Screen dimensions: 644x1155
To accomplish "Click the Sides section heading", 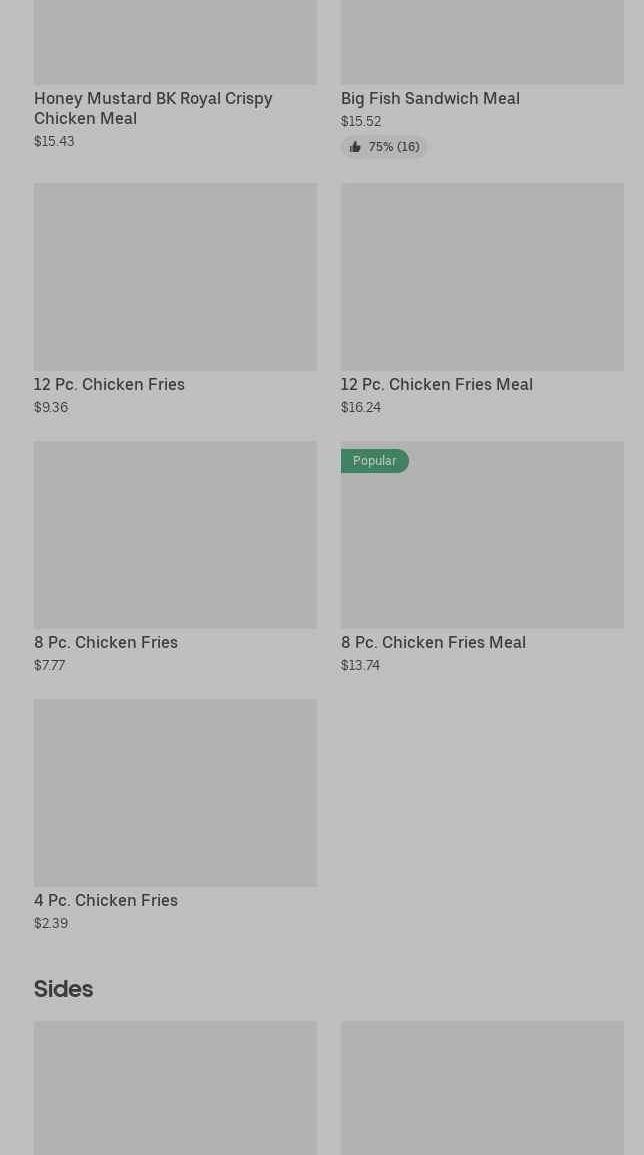I will tap(63, 989).
